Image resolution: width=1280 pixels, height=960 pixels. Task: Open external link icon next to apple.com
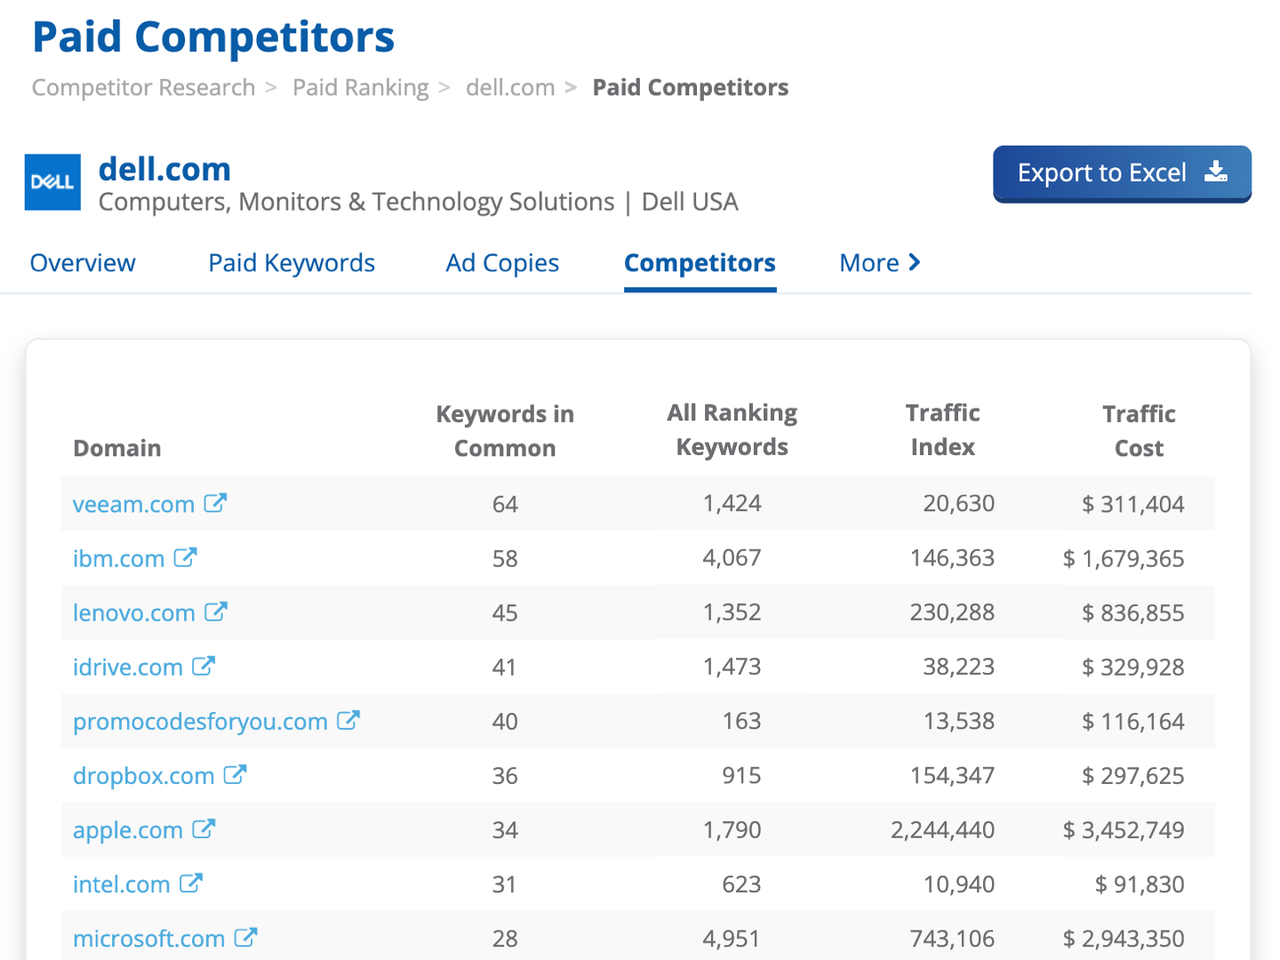[204, 829]
